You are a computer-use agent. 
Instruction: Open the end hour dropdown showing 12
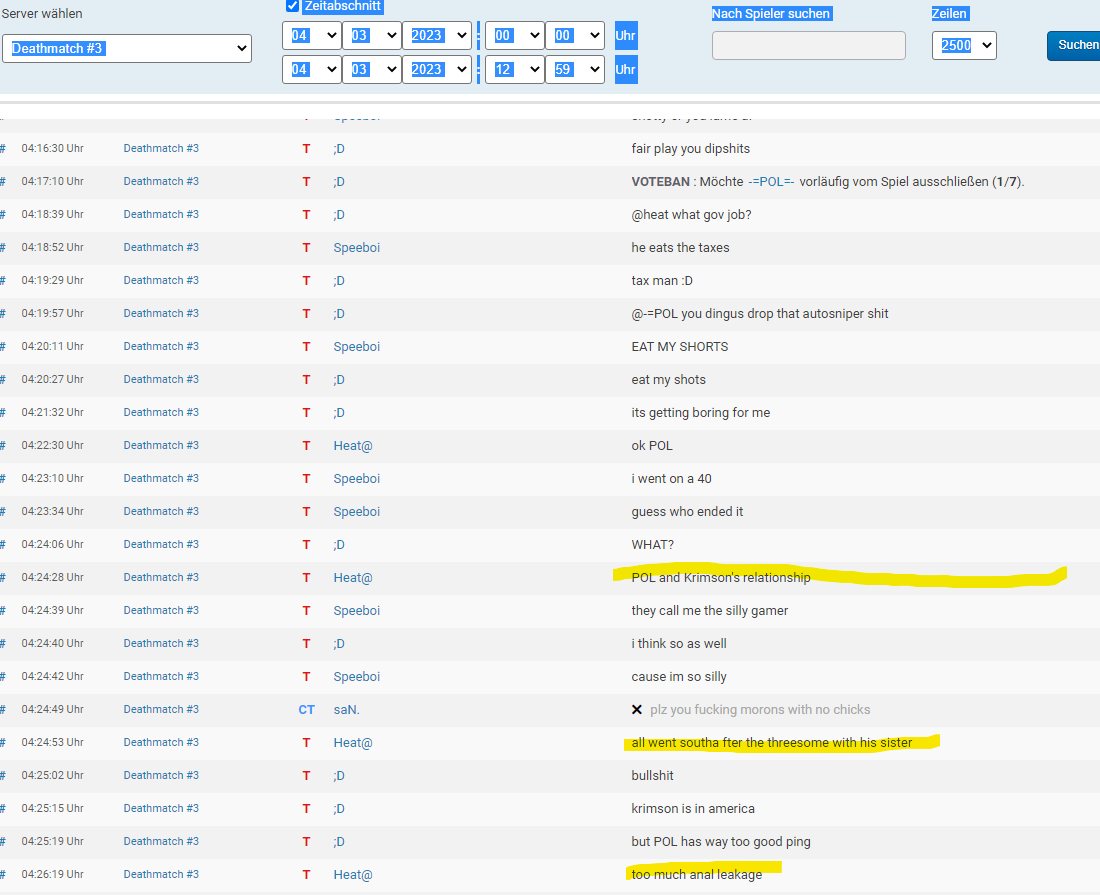514,70
